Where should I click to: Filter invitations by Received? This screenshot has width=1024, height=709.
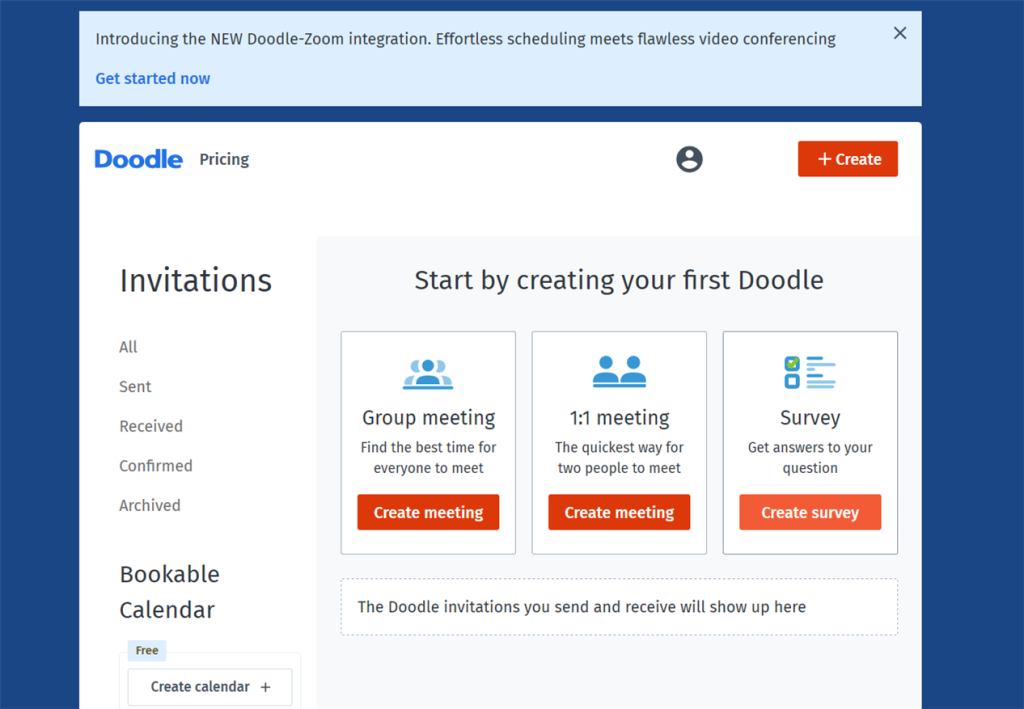pyautogui.click(x=151, y=426)
